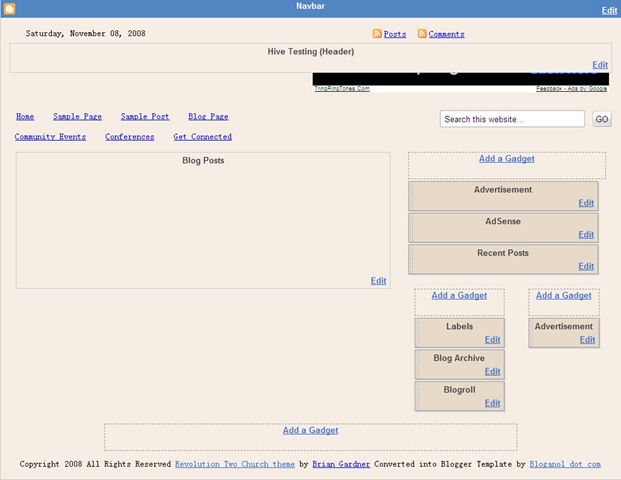This screenshot has width=621, height=480.
Task: Select the Labels gadget box
Action: (459, 333)
